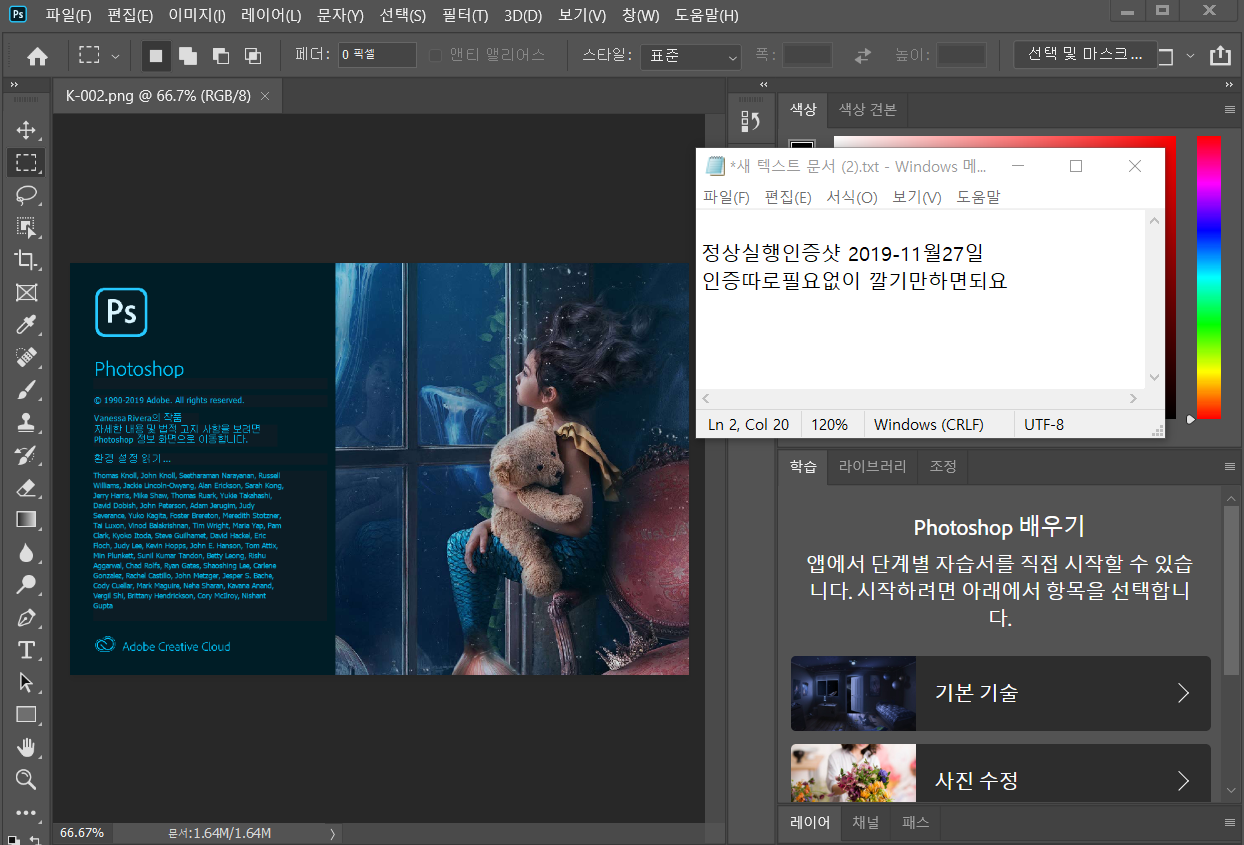Select the Eraser tool
Viewport: 1244px width, 845px height.
[x=26, y=488]
